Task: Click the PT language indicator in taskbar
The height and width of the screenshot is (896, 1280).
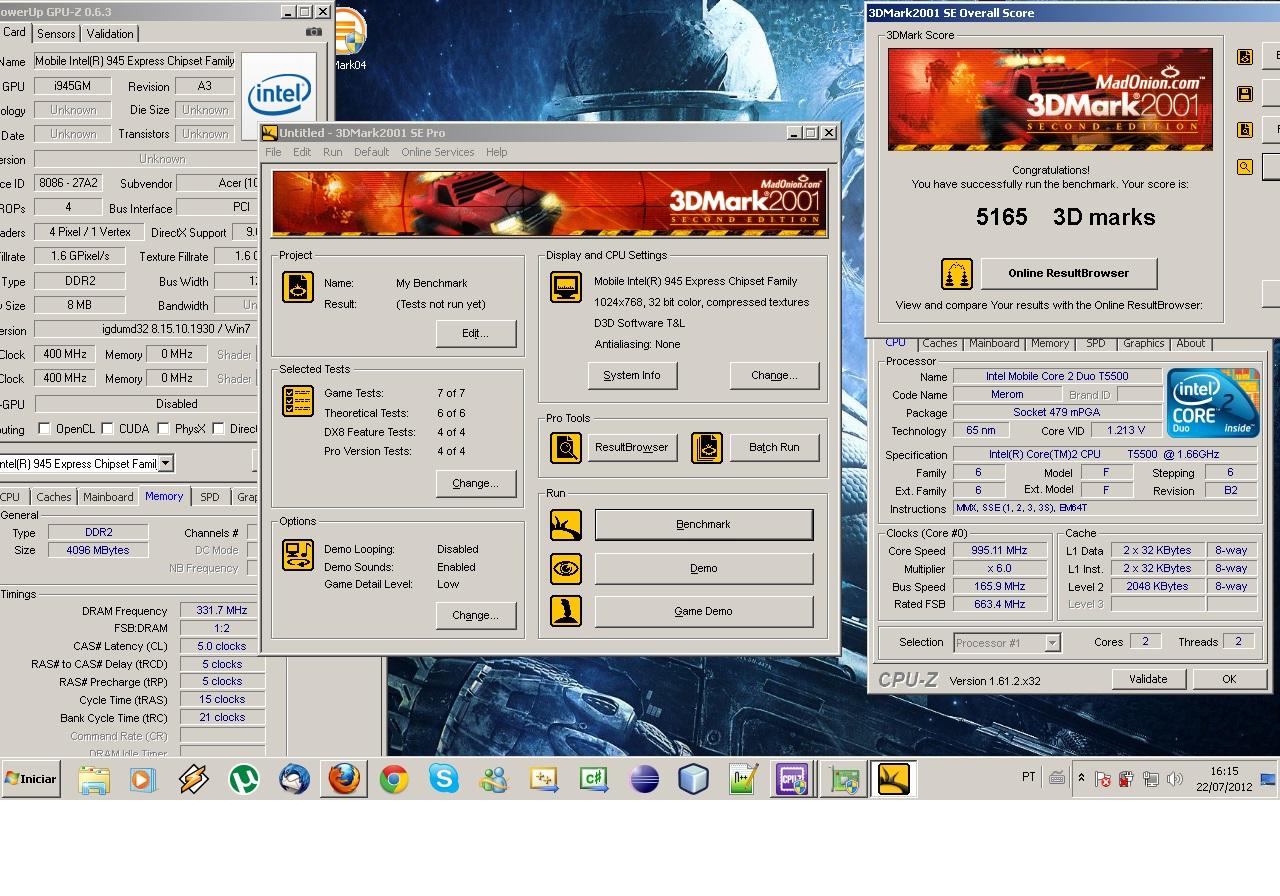Action: point(1029,777)
